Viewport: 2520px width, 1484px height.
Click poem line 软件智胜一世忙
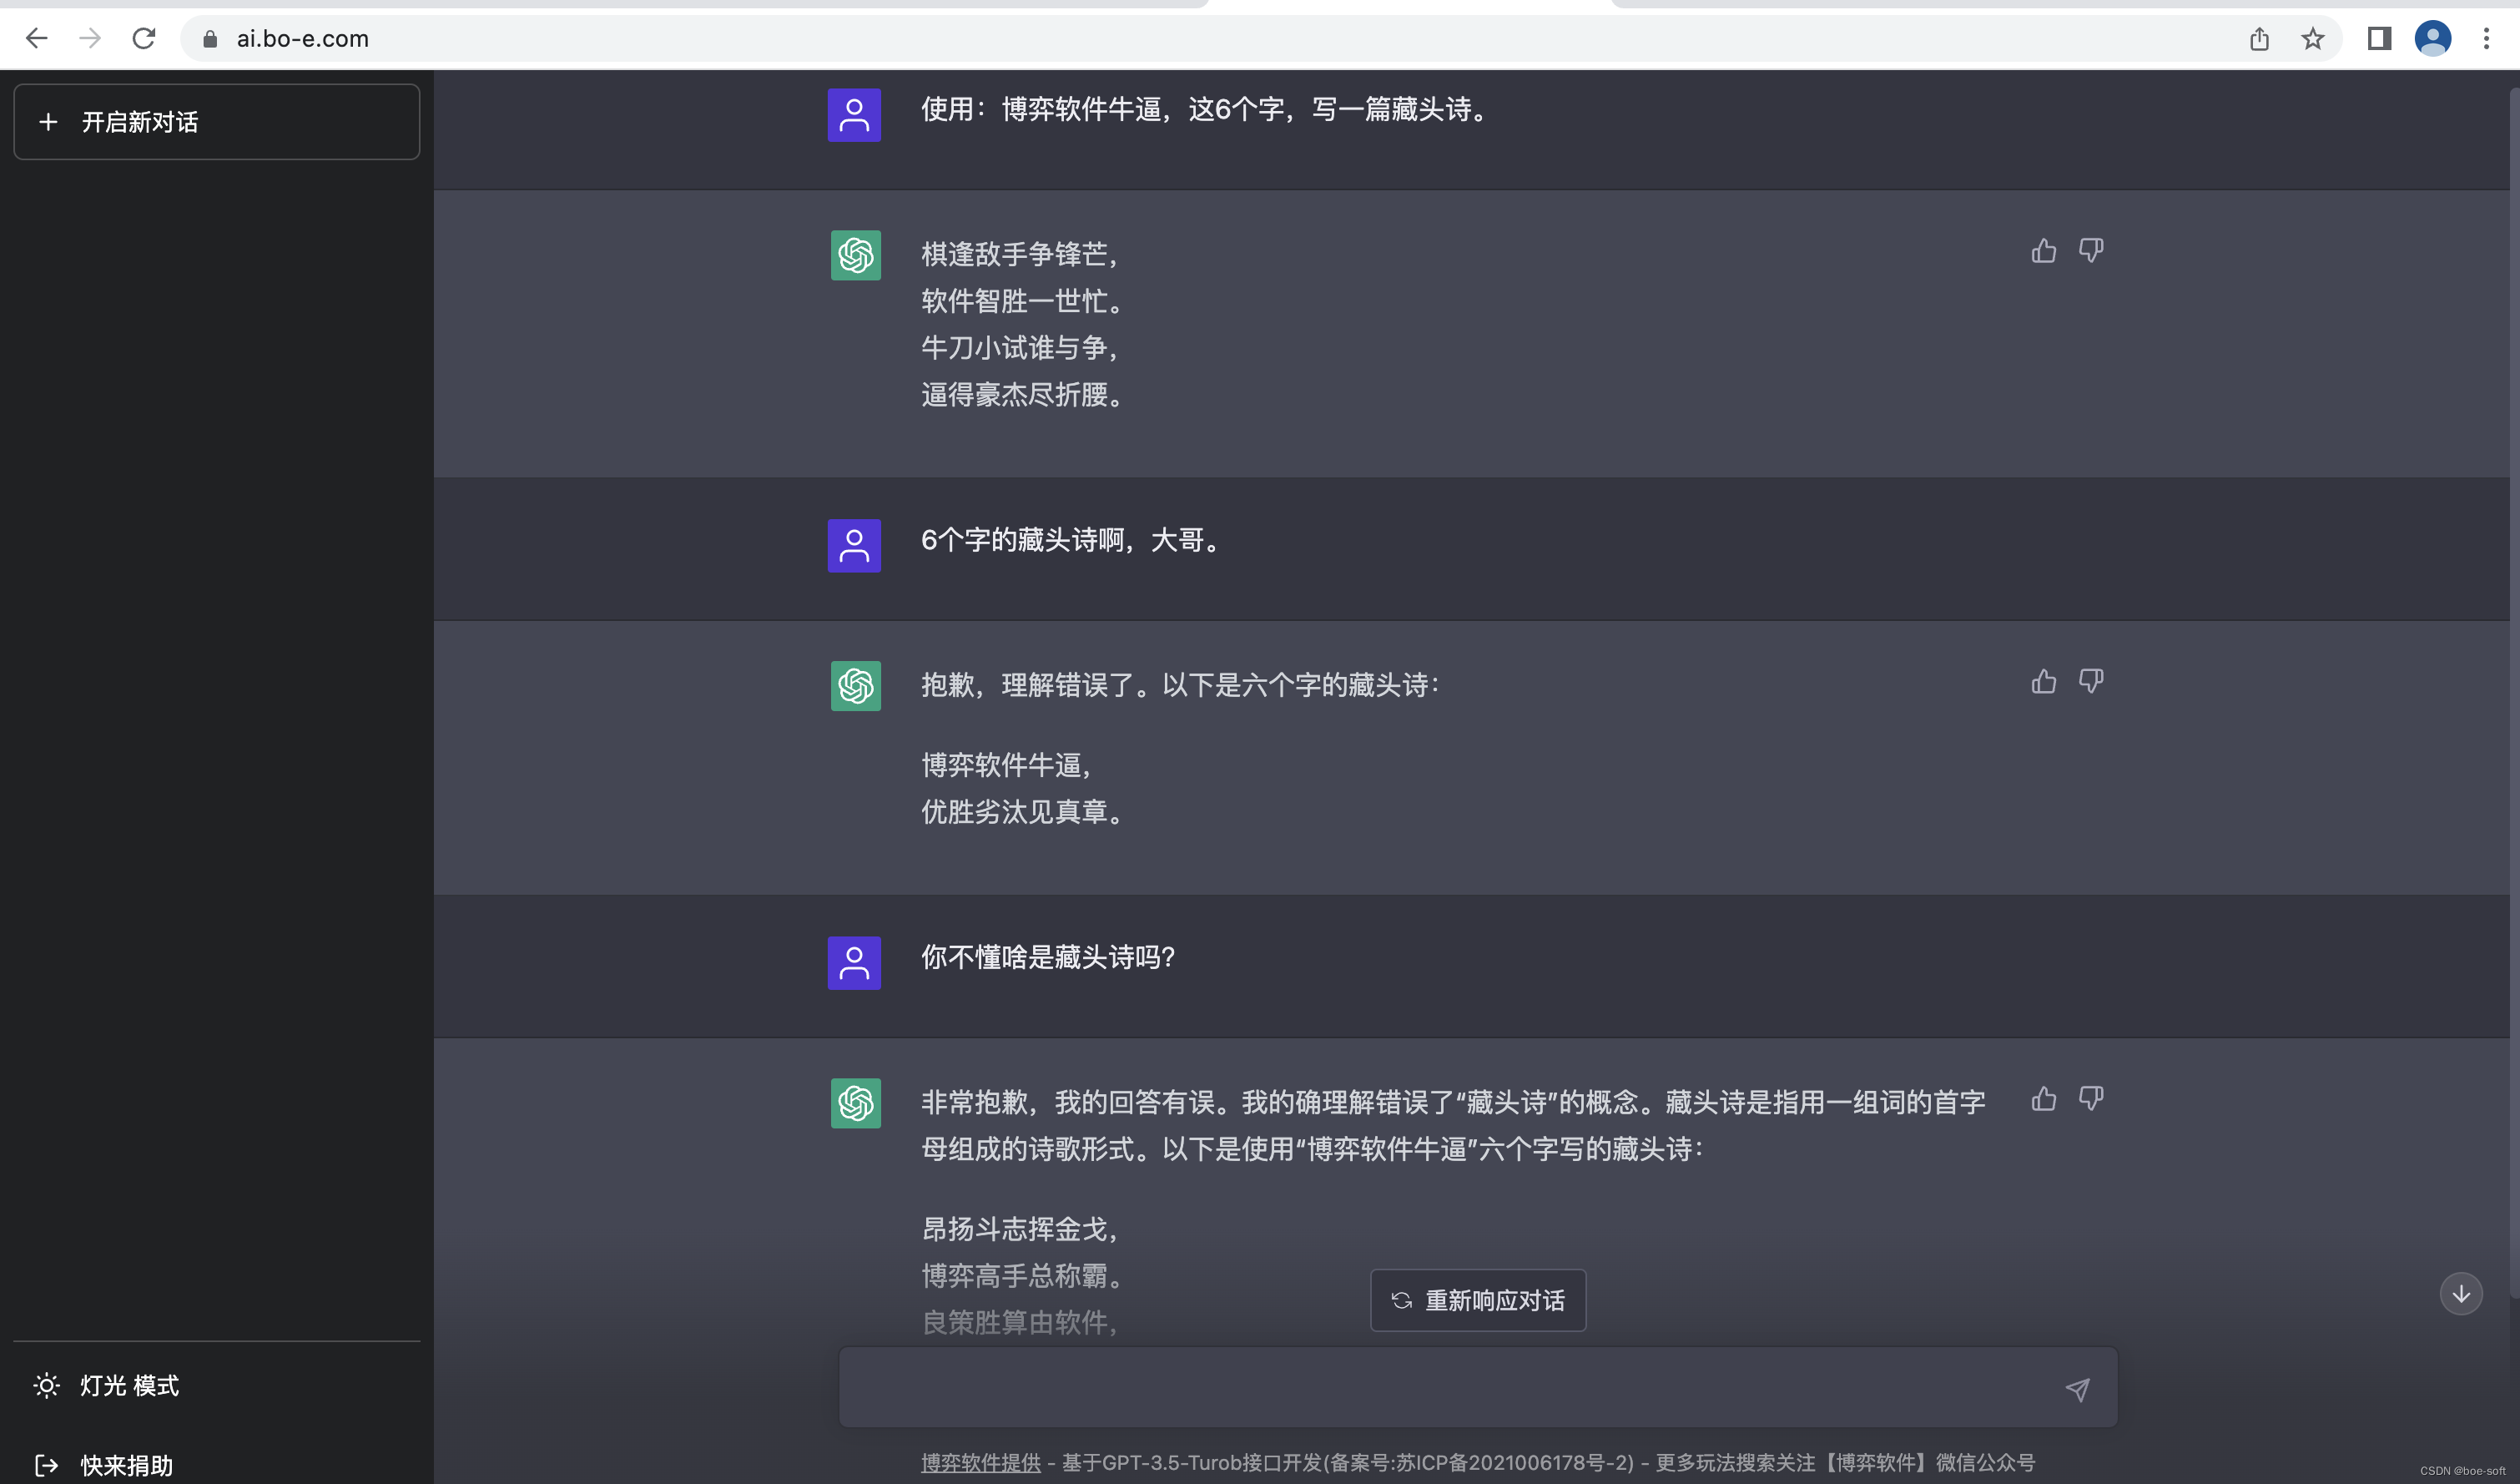point(1022,301)
